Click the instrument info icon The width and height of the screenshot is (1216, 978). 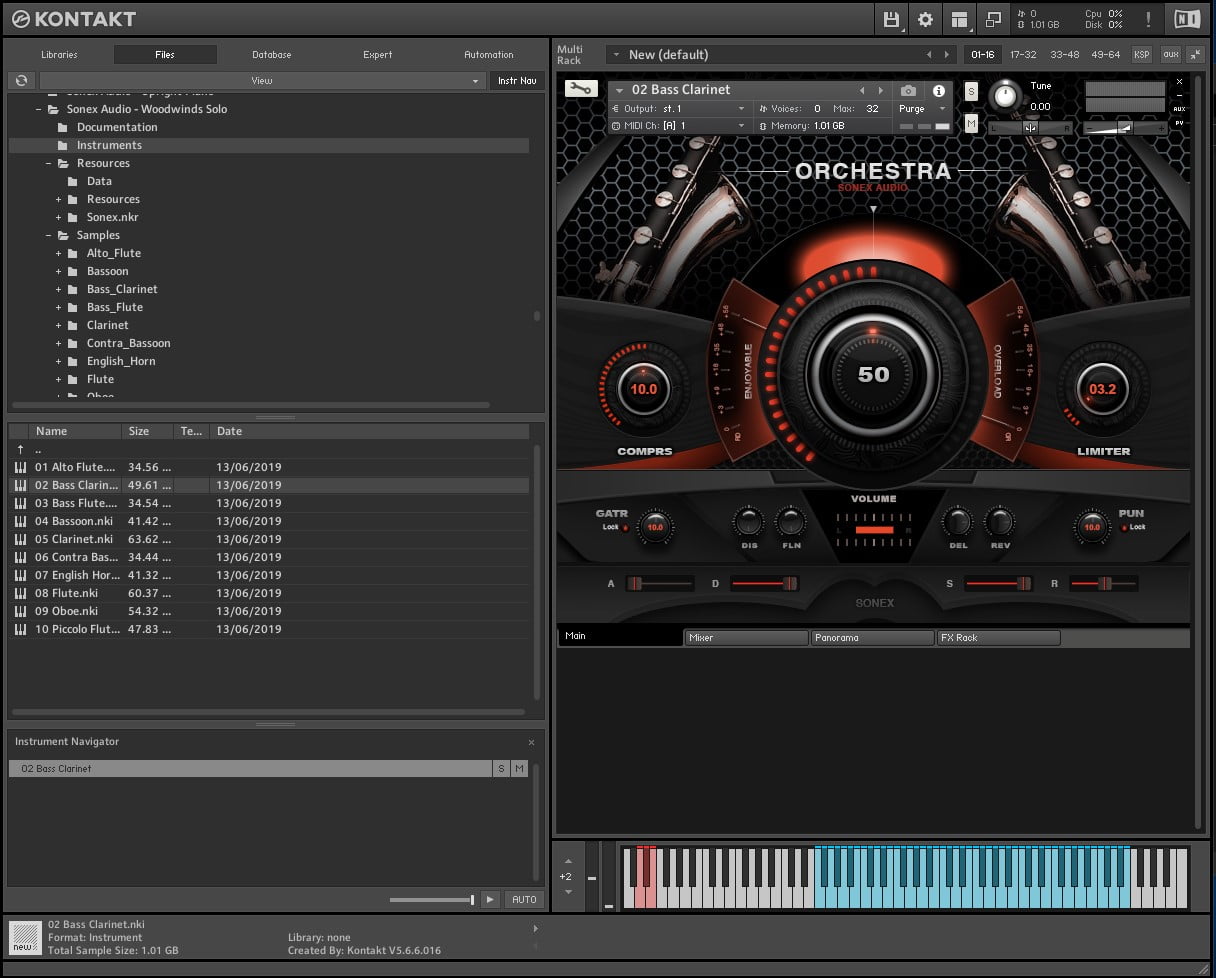pos(939,90)
